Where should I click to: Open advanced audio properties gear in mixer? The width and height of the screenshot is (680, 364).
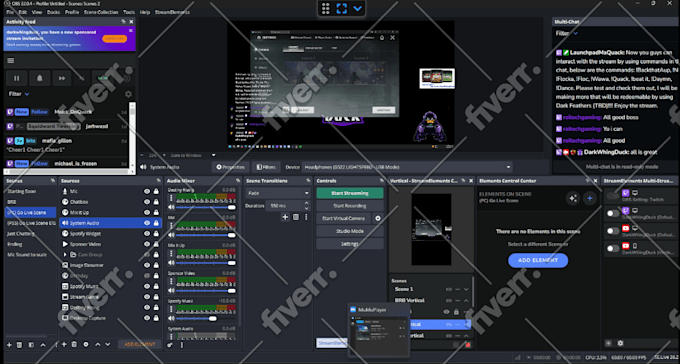(x=170, y=345)
